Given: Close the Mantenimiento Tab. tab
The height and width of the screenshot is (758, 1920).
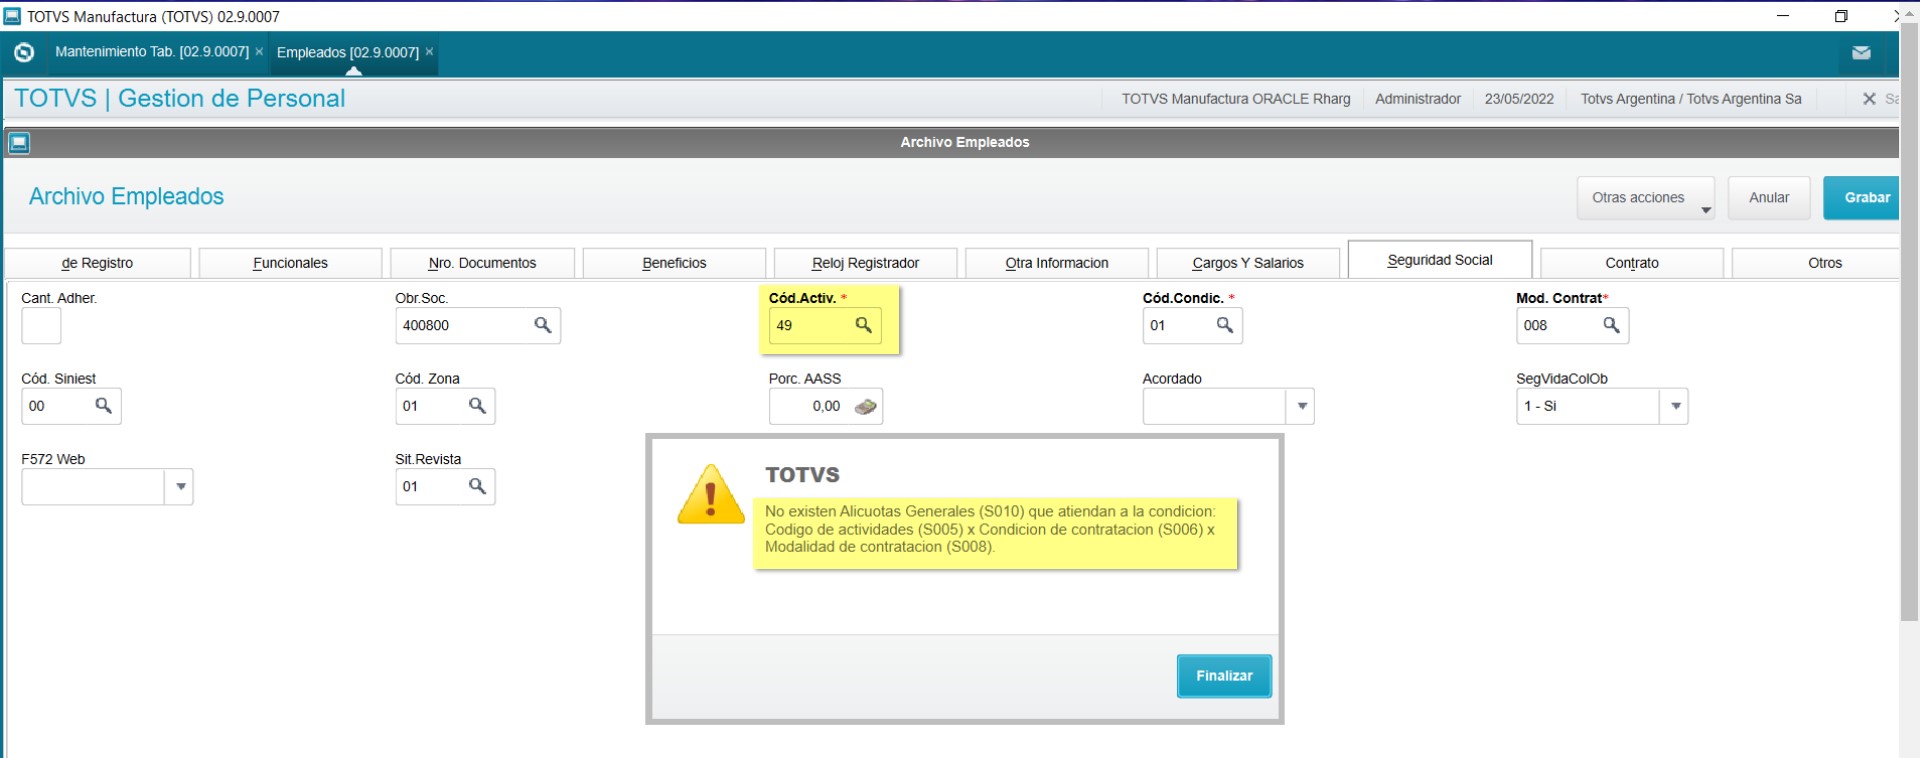Looking at the screenshot, I should click(x=259, y=51).
